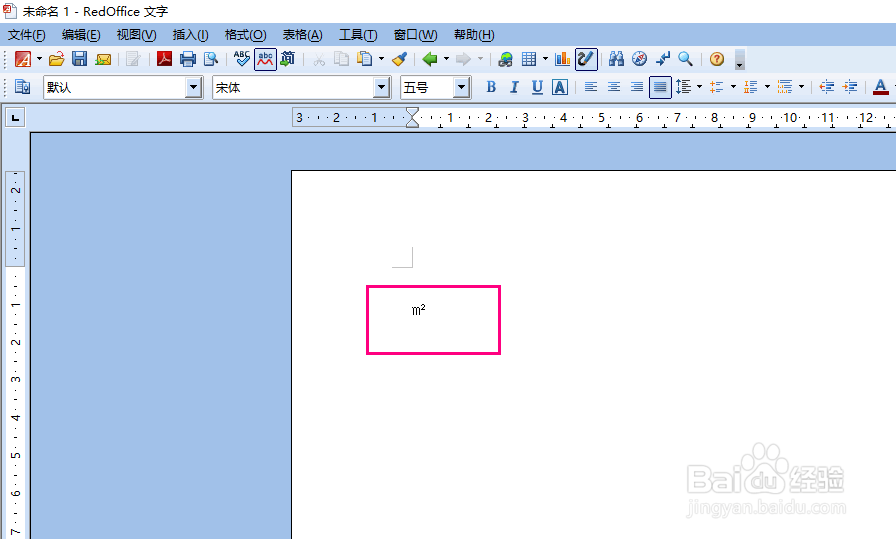Click the orange character spacing icon

point(750,87)
